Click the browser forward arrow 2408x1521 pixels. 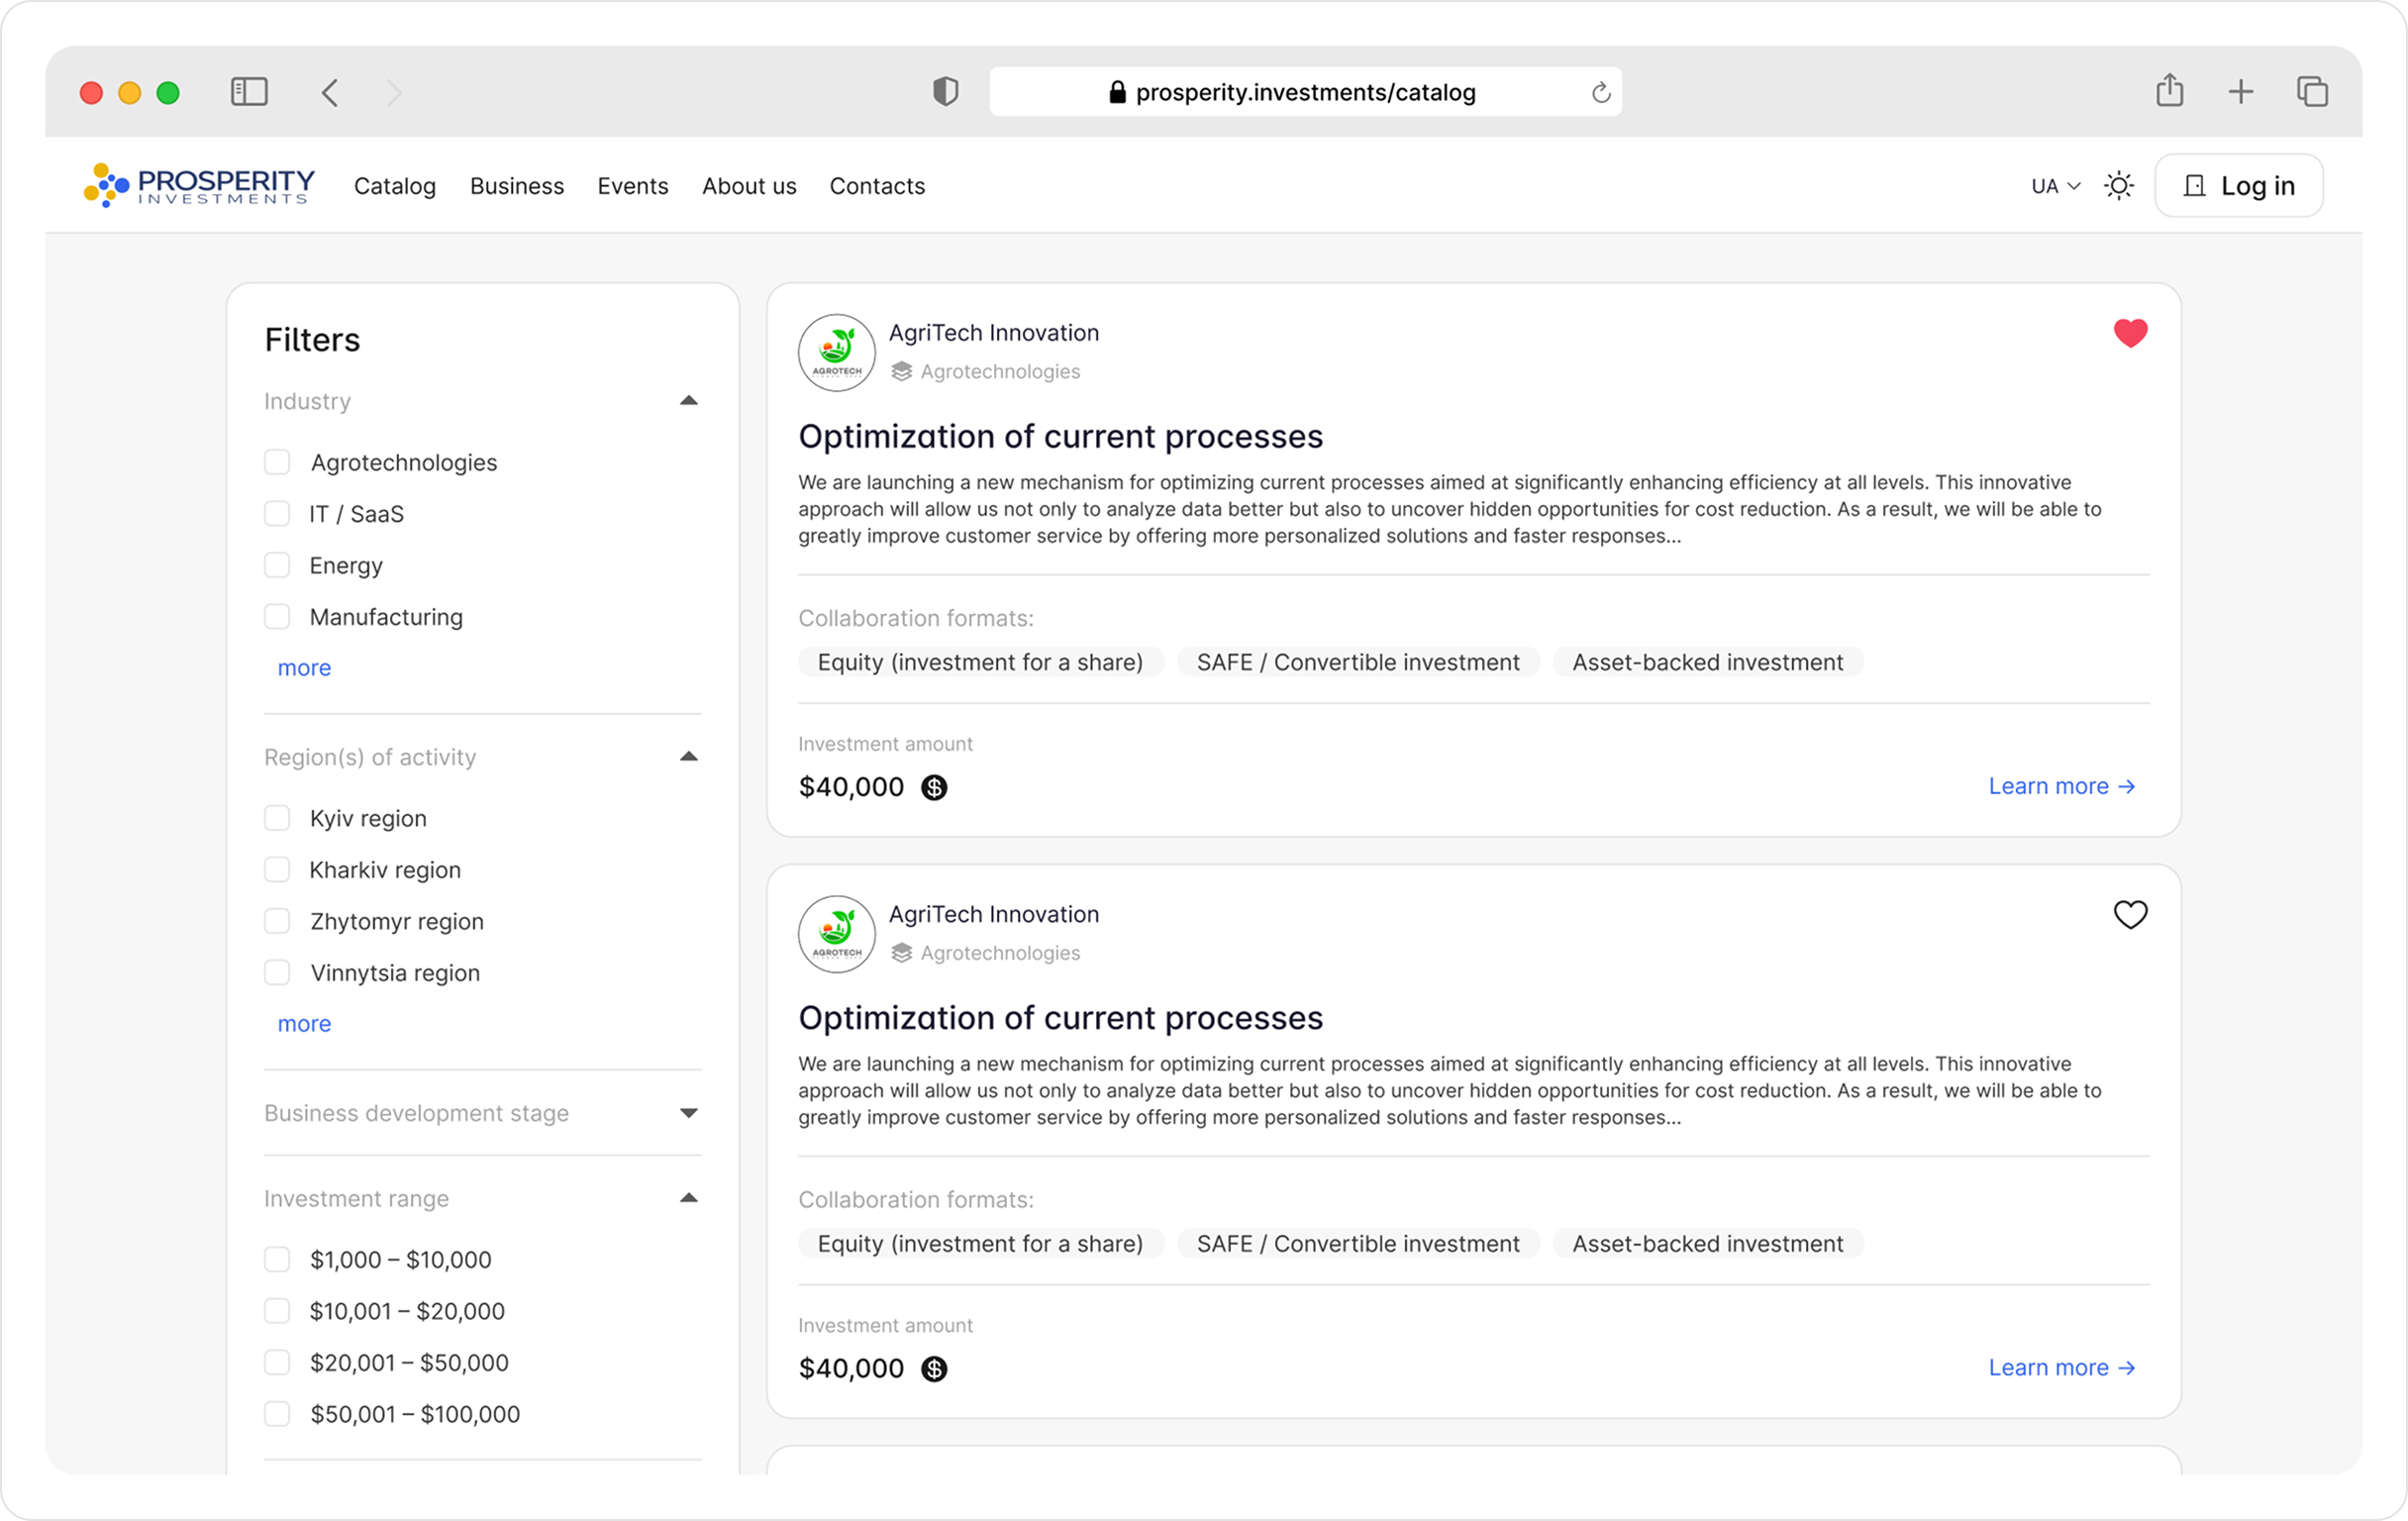394,92
